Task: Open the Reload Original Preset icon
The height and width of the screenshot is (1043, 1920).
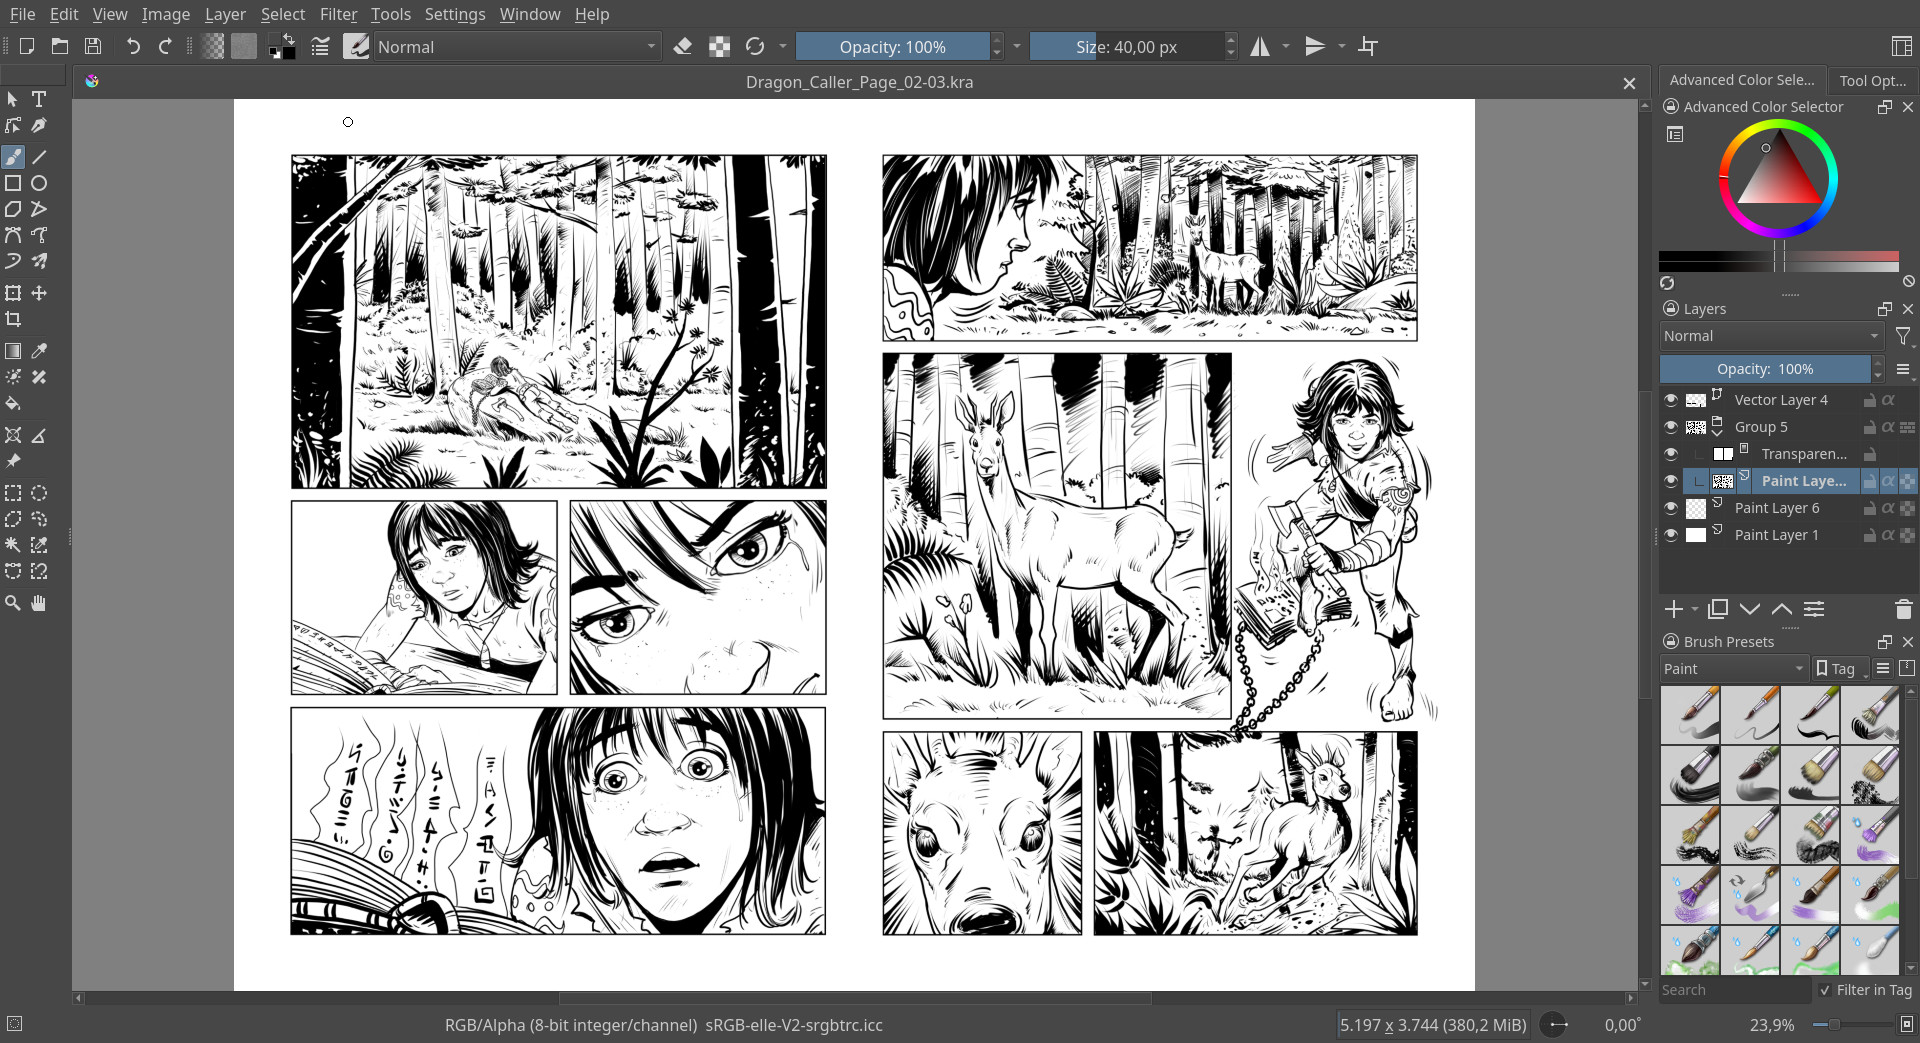Action: coord(757,46)
